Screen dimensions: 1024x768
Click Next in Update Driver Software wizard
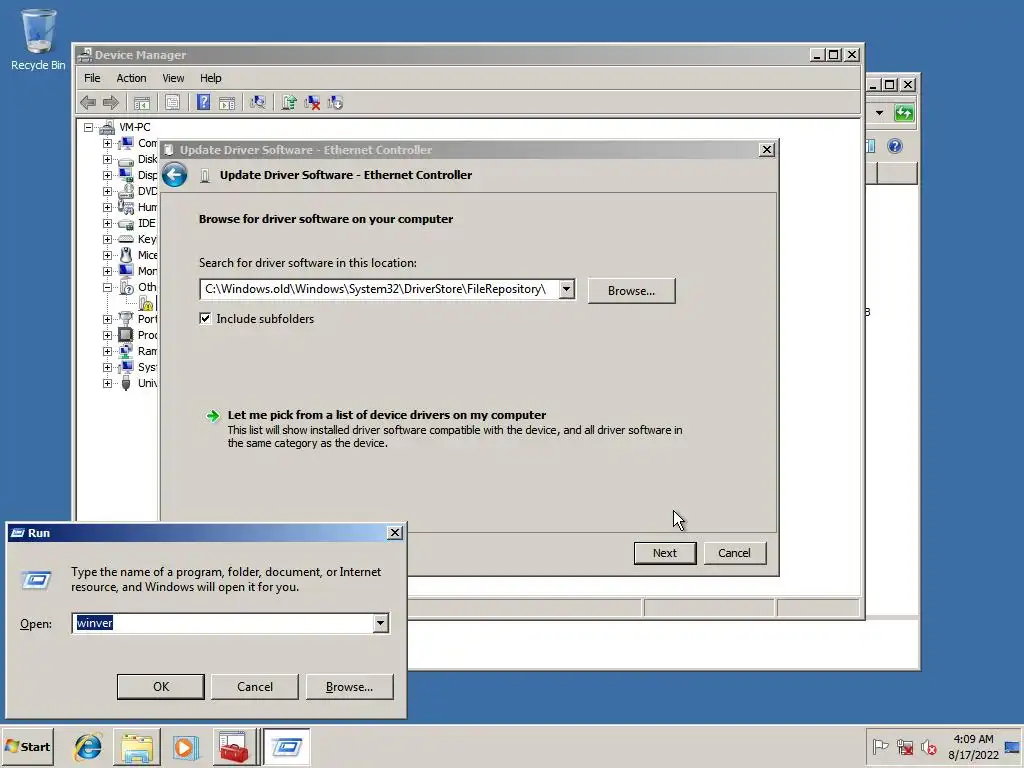[665, 553]
